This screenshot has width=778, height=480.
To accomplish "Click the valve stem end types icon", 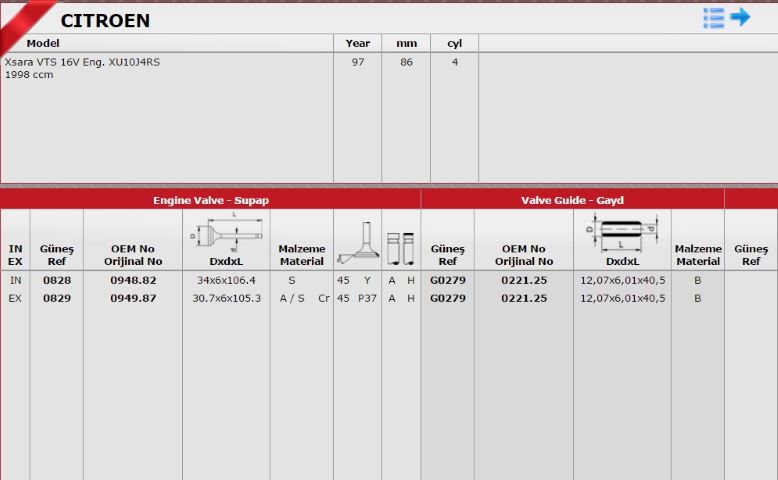I will 400,248.
